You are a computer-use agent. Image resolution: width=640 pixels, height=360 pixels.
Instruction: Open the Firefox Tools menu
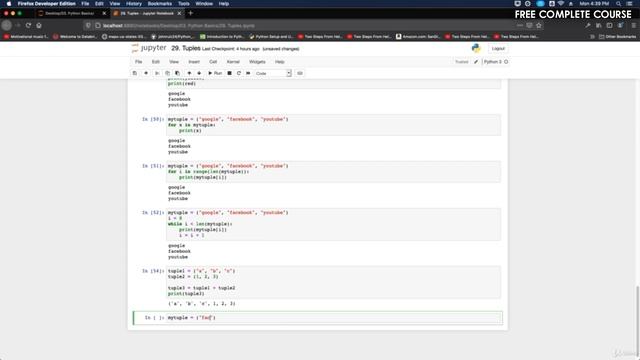coord(184,4)
